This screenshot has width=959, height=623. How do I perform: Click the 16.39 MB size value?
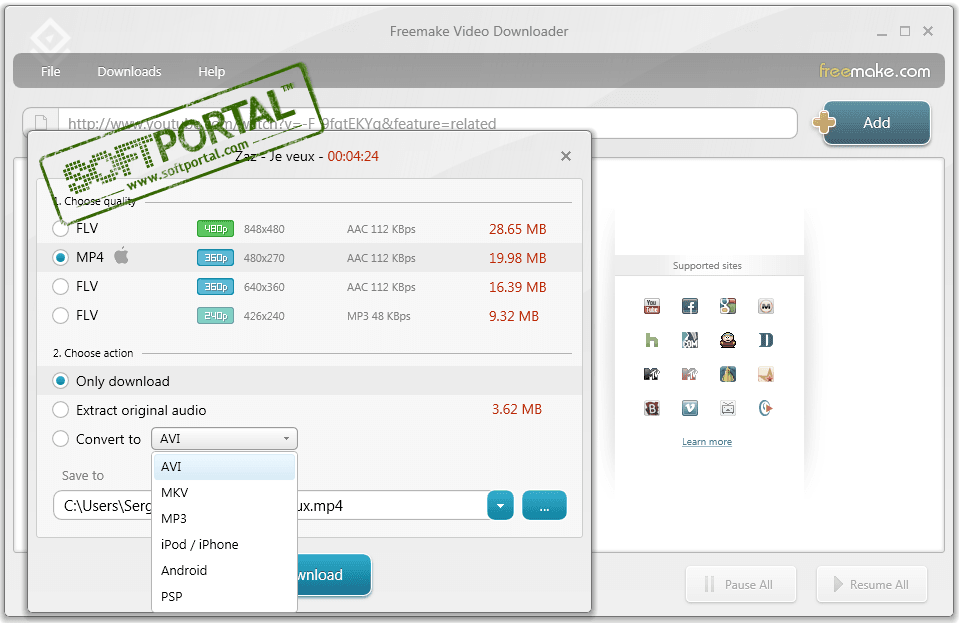(x=517, y=287)
